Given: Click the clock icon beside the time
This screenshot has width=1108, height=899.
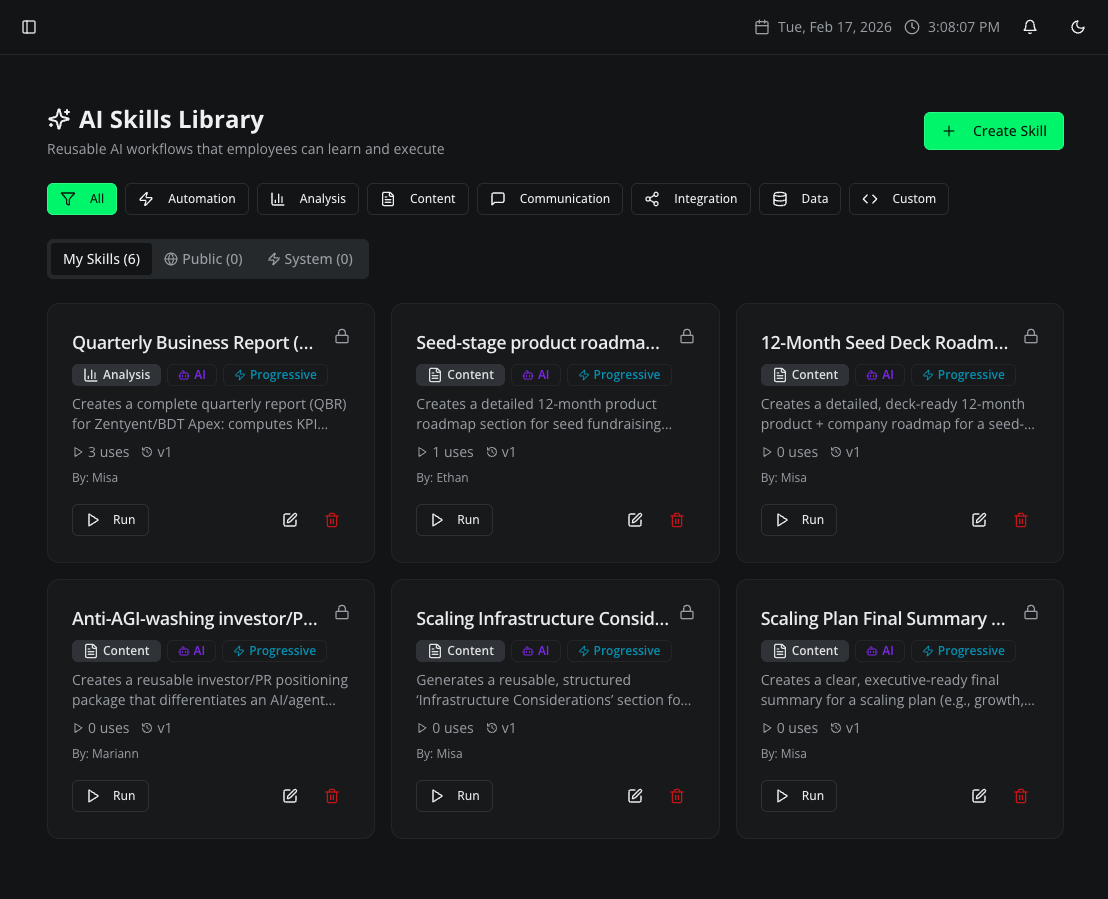Looking at the screenshot, I should coord(911,27).
